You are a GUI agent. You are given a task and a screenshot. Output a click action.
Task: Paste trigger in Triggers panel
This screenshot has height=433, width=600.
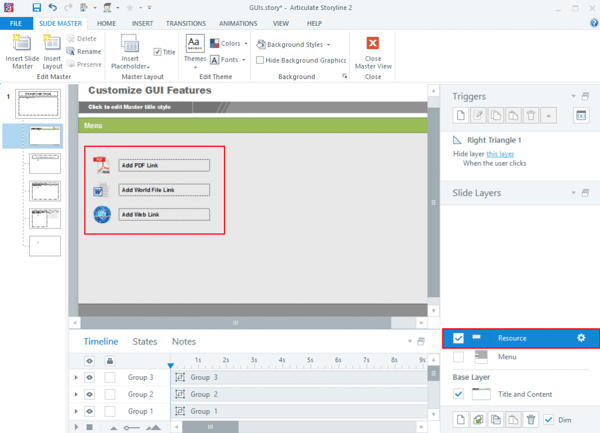click(x=514, y=115)
